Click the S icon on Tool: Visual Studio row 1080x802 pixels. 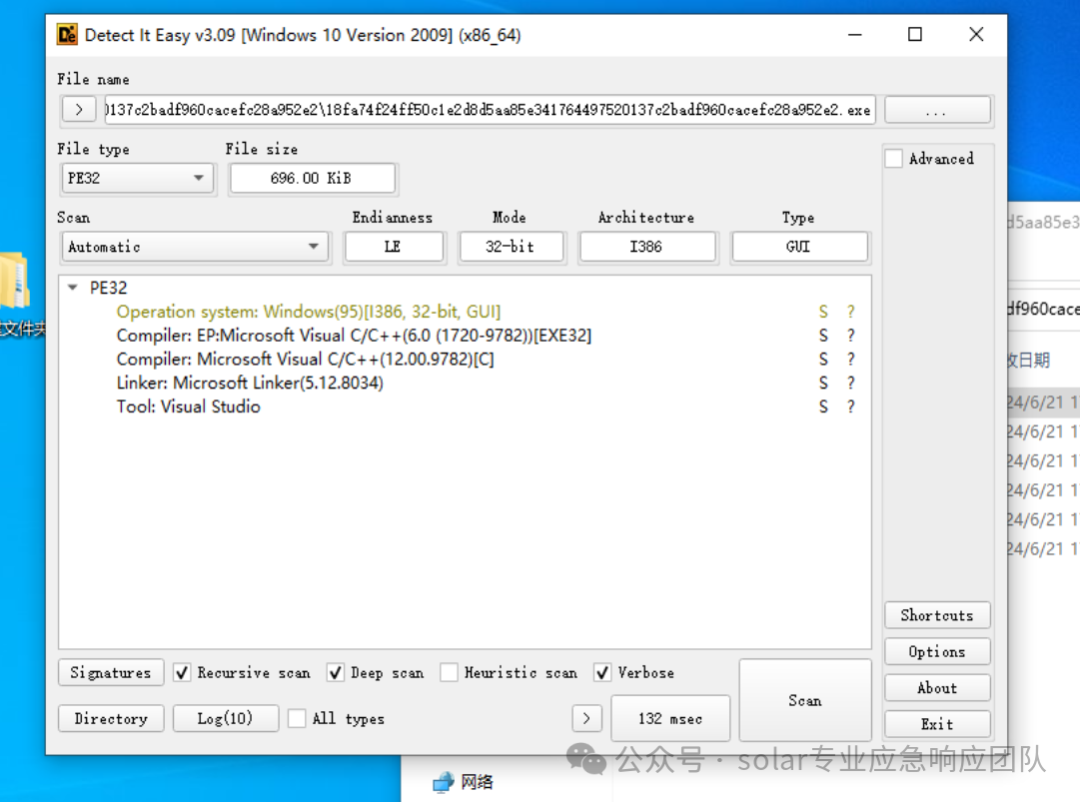[823, 407]
